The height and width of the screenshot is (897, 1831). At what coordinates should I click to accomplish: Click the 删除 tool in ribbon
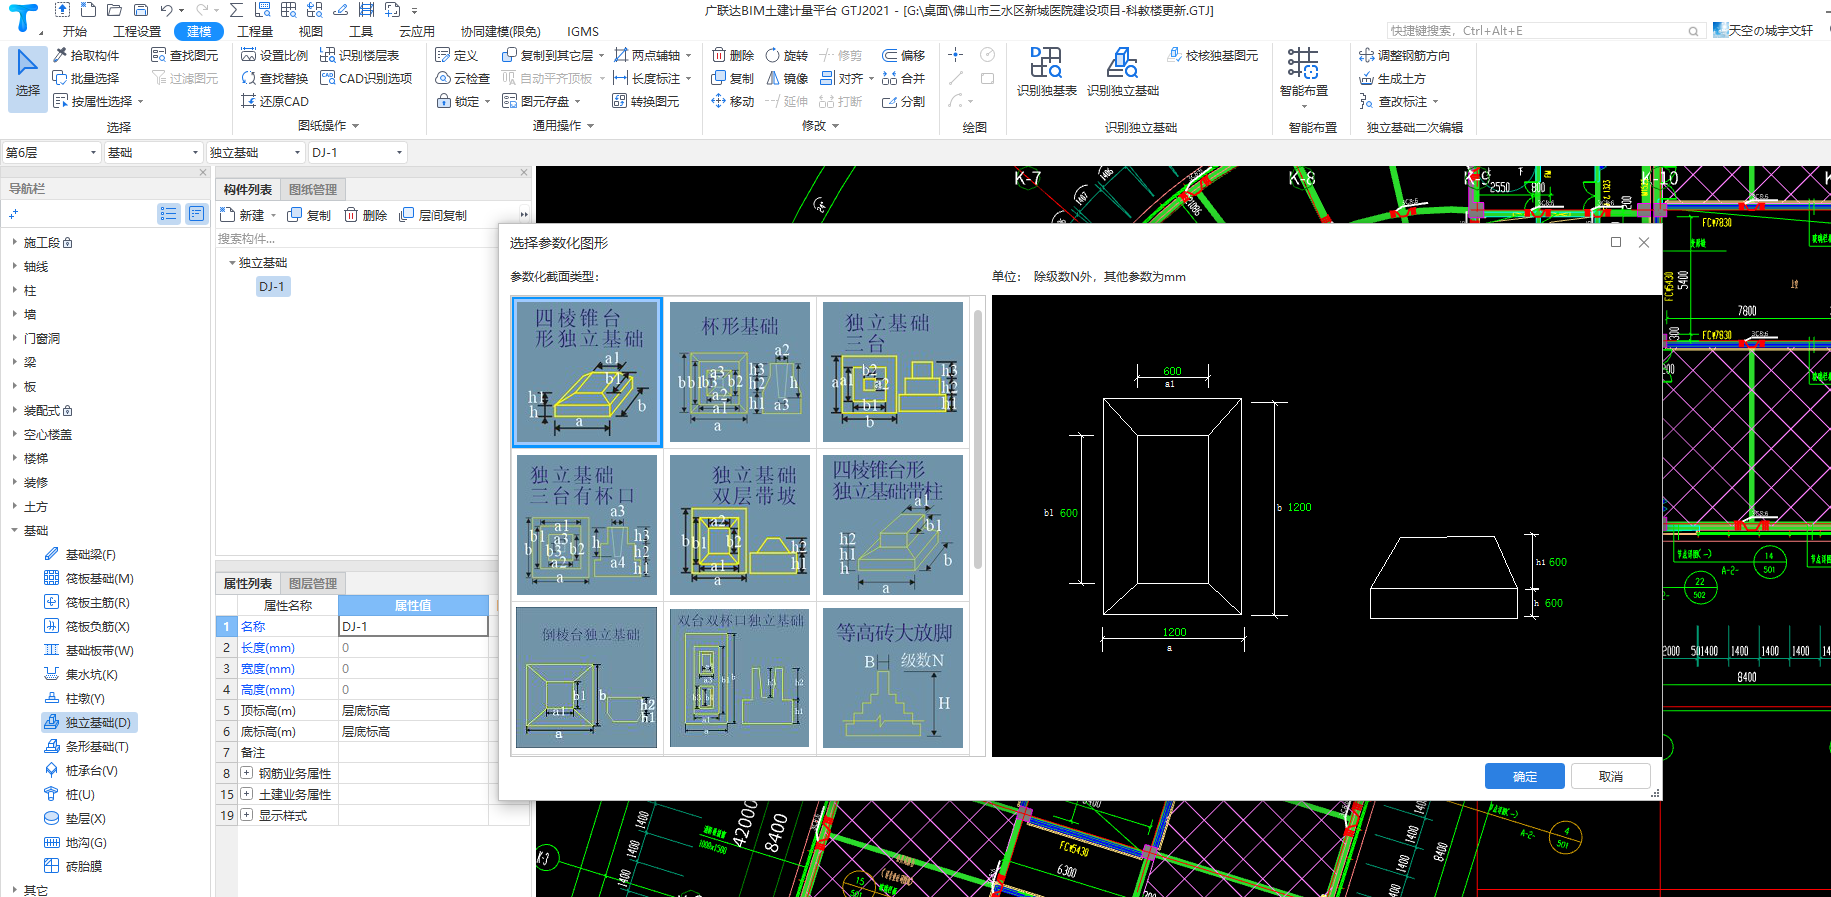733,55
